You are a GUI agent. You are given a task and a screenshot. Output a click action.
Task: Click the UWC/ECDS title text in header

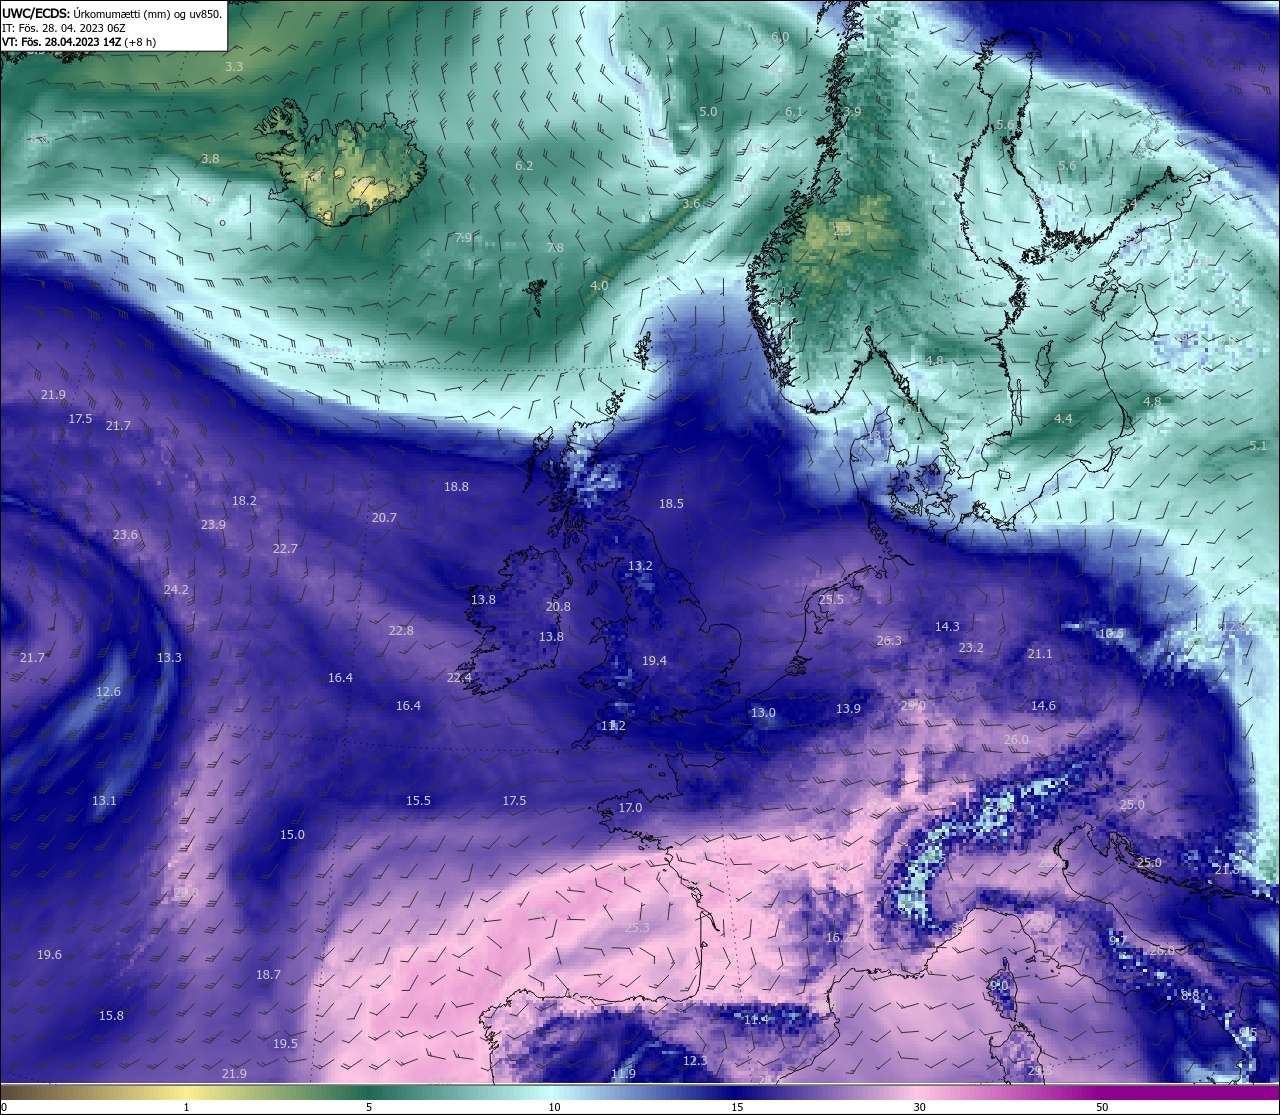(x=37, y=13)
